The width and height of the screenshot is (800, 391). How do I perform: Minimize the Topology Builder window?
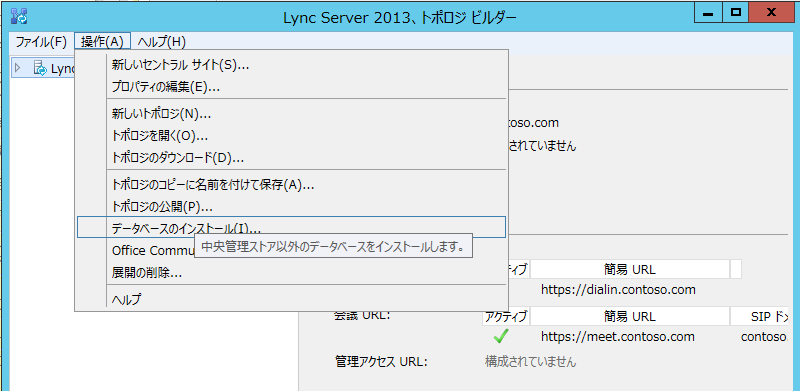708,14
